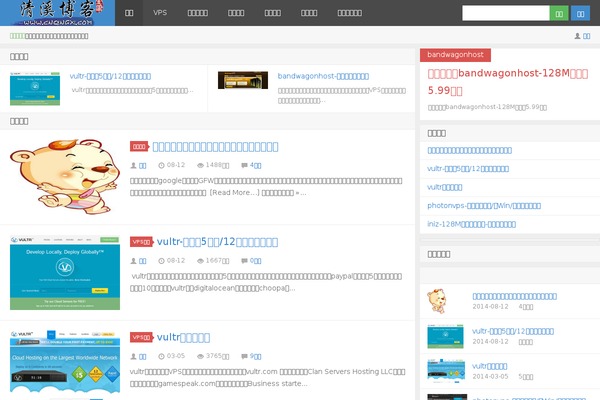
Task: Open sidebar vultr thumbnail beside 2014-03-05
Action: click(x=446, y=371)
